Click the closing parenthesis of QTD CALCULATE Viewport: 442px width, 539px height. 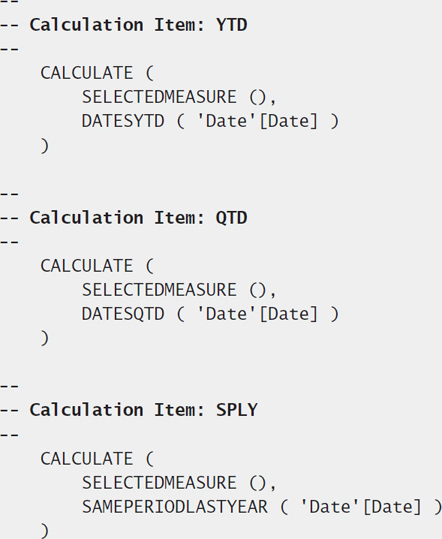pos(45,339)
